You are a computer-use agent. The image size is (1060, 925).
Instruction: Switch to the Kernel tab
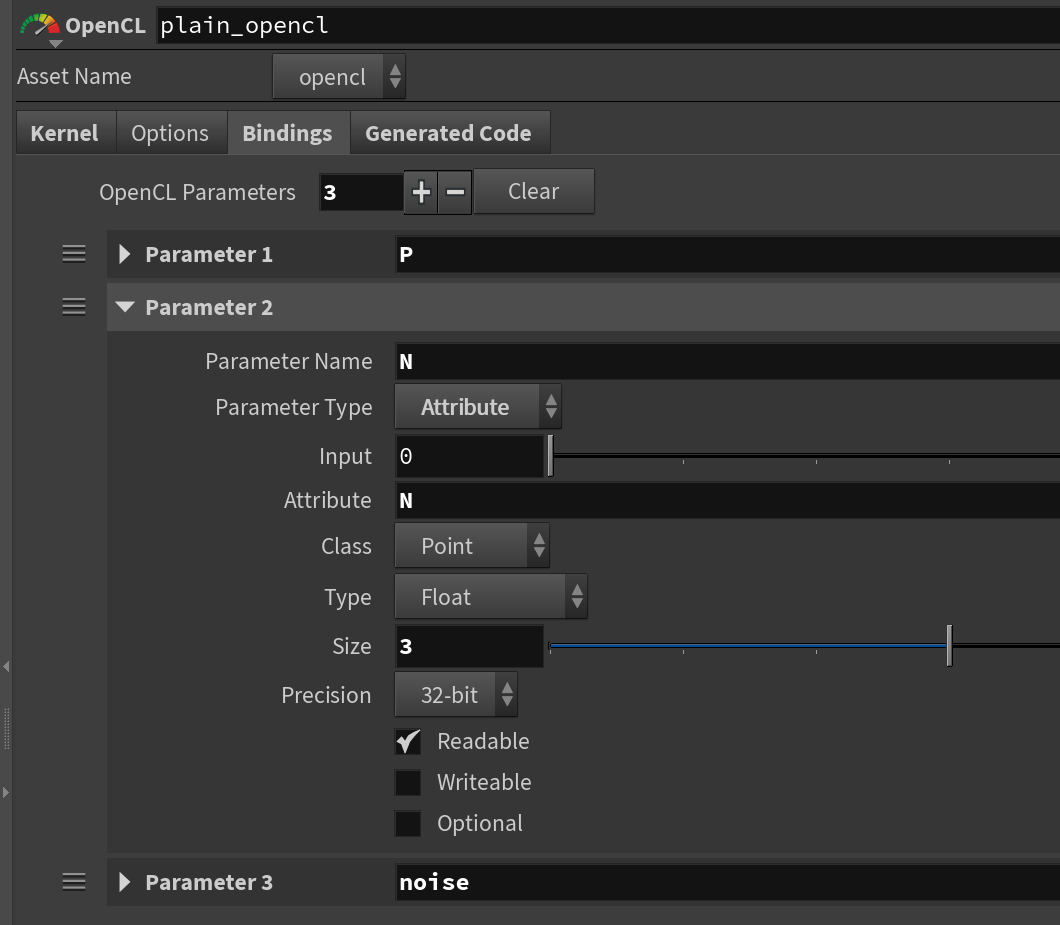tap(65, 133)
